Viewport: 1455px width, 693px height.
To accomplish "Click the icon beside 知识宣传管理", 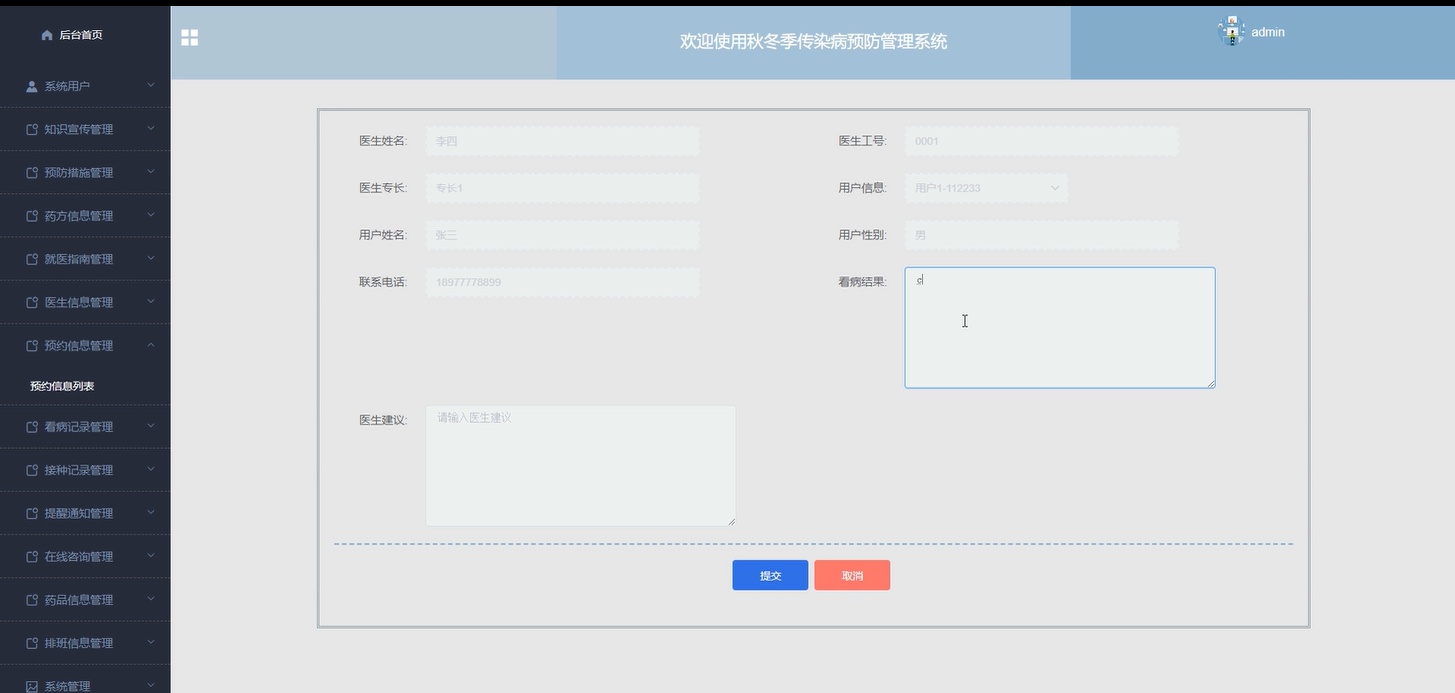I will [32, 129].
